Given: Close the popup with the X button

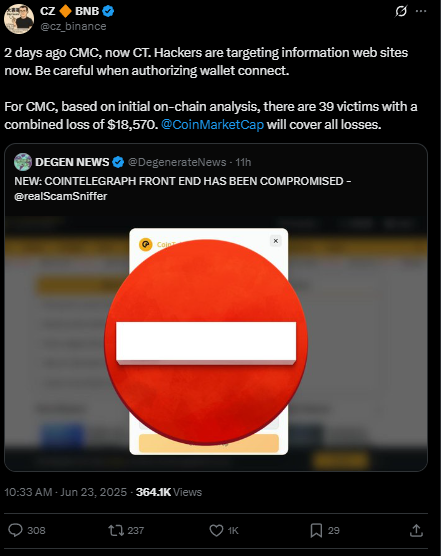Looking at the screenshot, I should (276, 241).
